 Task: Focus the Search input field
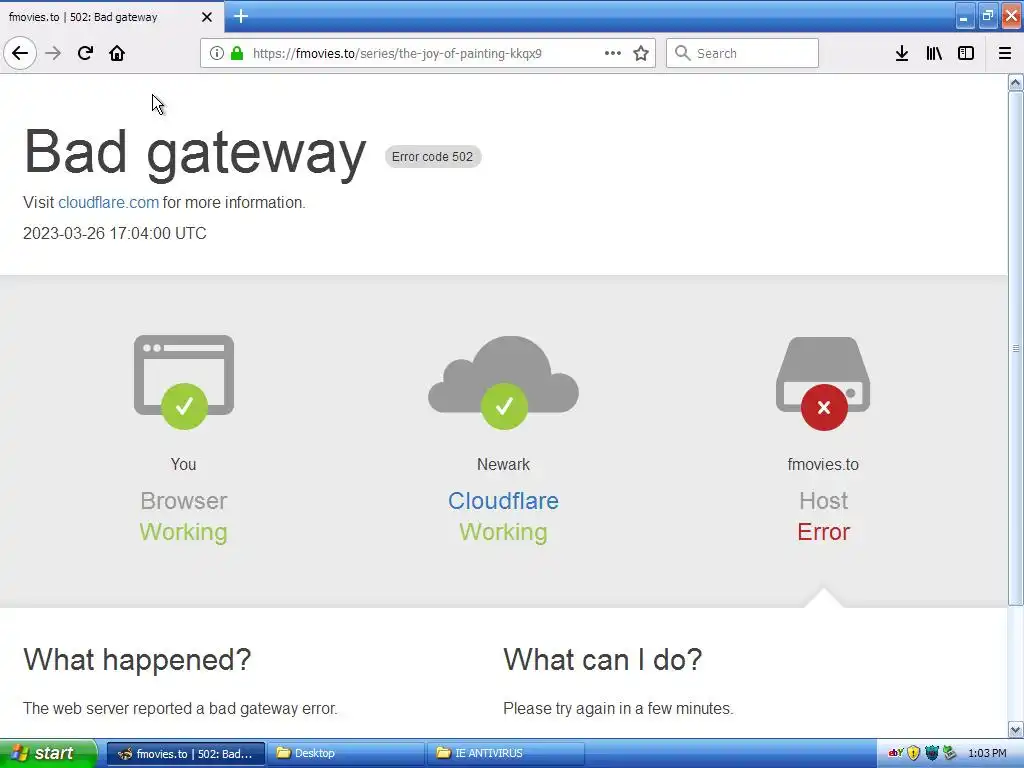[742, 54]
